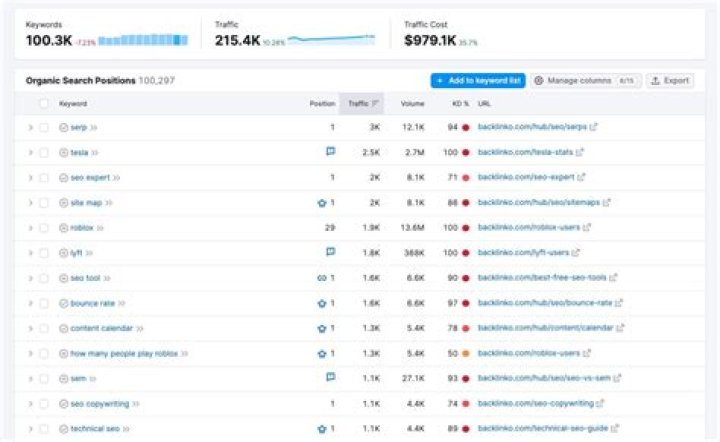Tick the checkbox for the serp keyword
Image resolution: width=720 pixels, height=442 pixels.
44,127
